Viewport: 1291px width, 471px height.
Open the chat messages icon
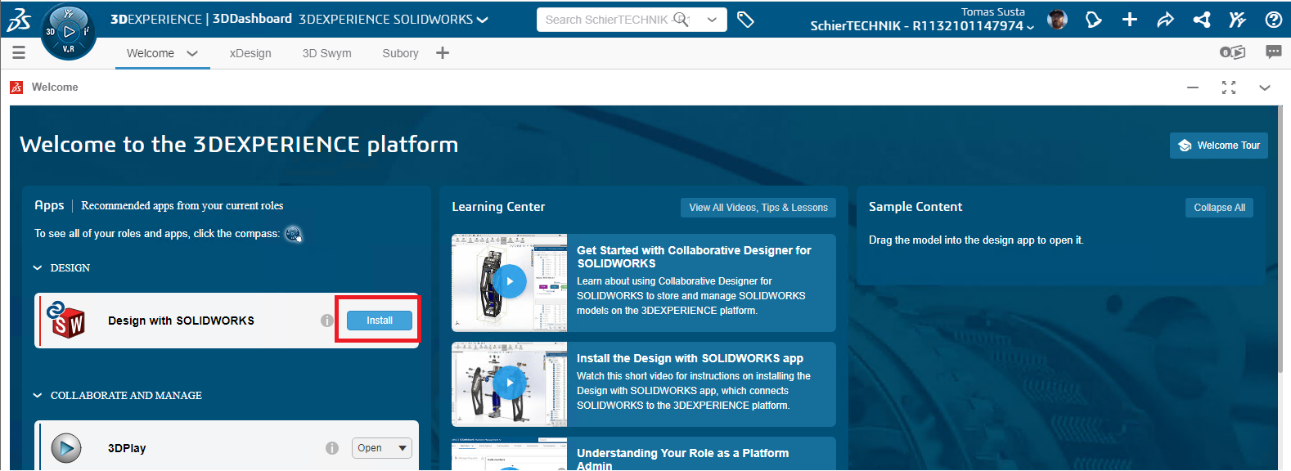1273,52
